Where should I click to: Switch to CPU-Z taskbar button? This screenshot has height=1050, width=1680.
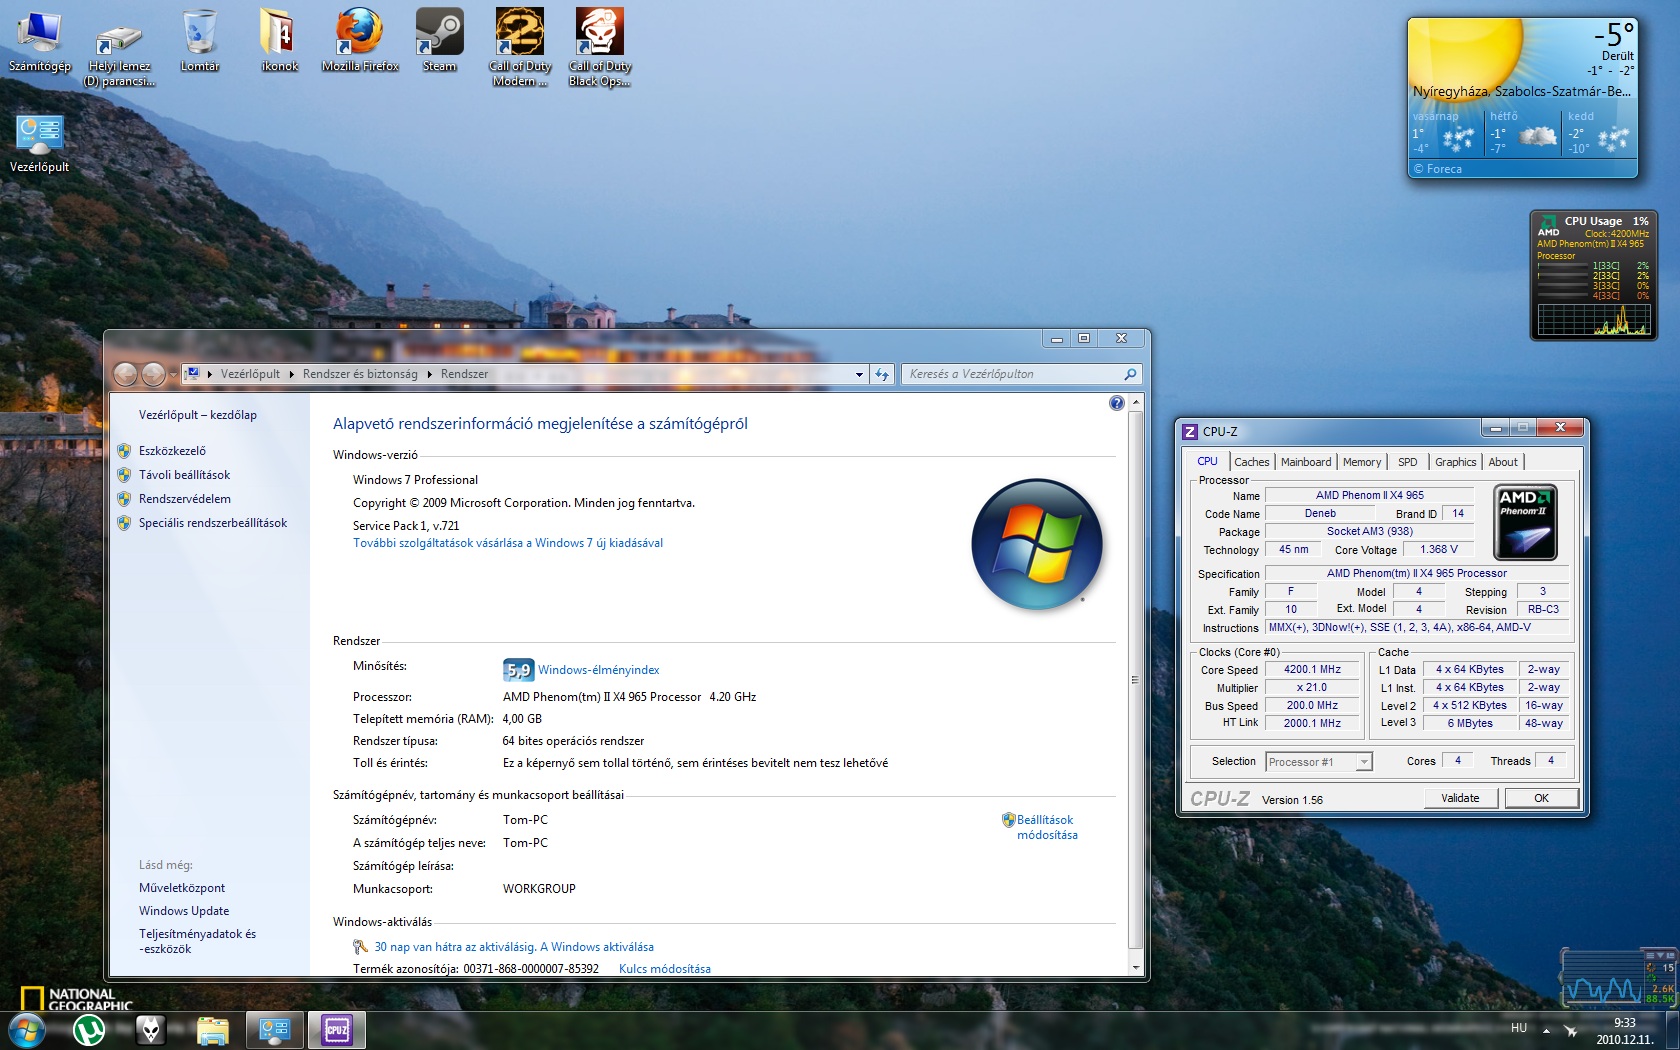336,1030
